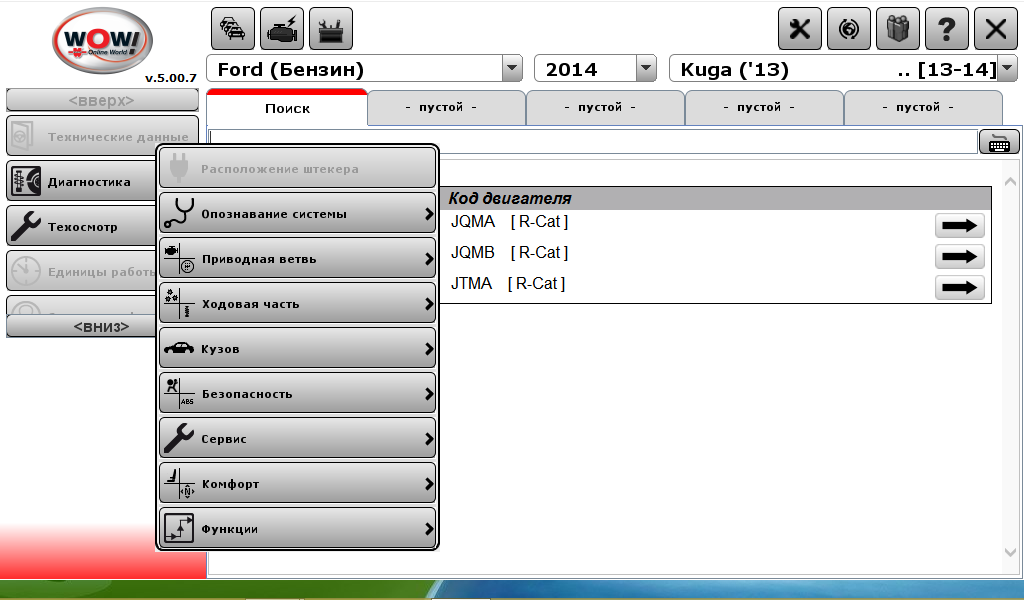Click the stethoscope icon of Опознавание системы
The image size is (1024, 600).
tap(180, 213)
